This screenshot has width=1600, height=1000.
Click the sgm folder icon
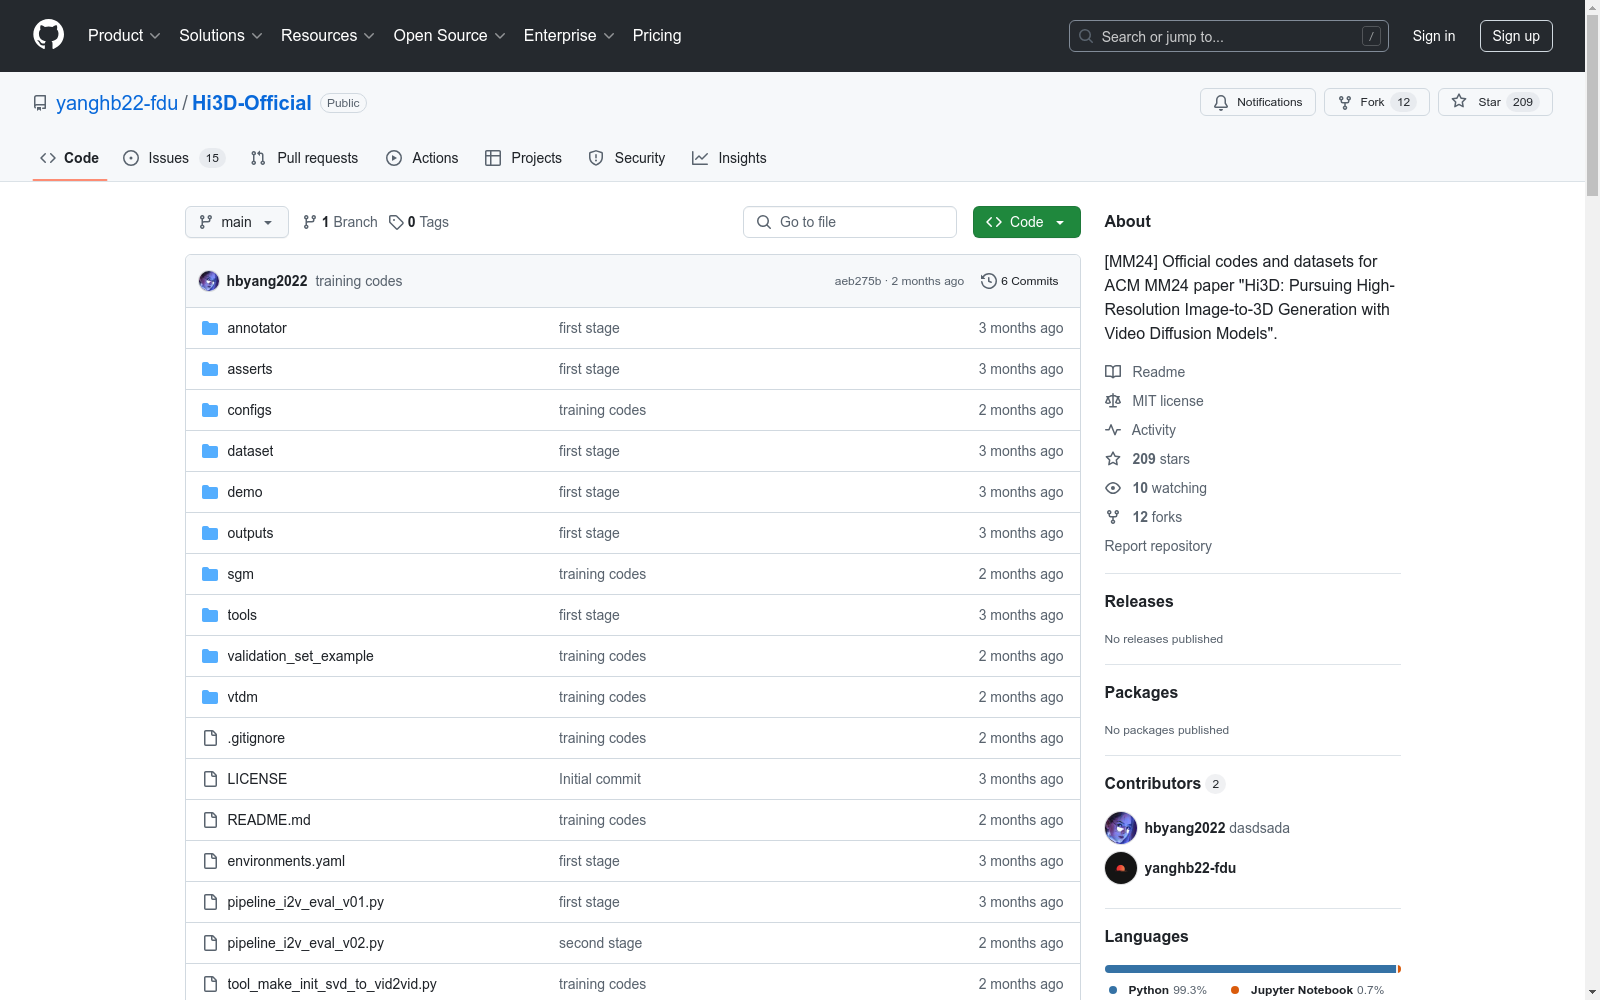210,574
